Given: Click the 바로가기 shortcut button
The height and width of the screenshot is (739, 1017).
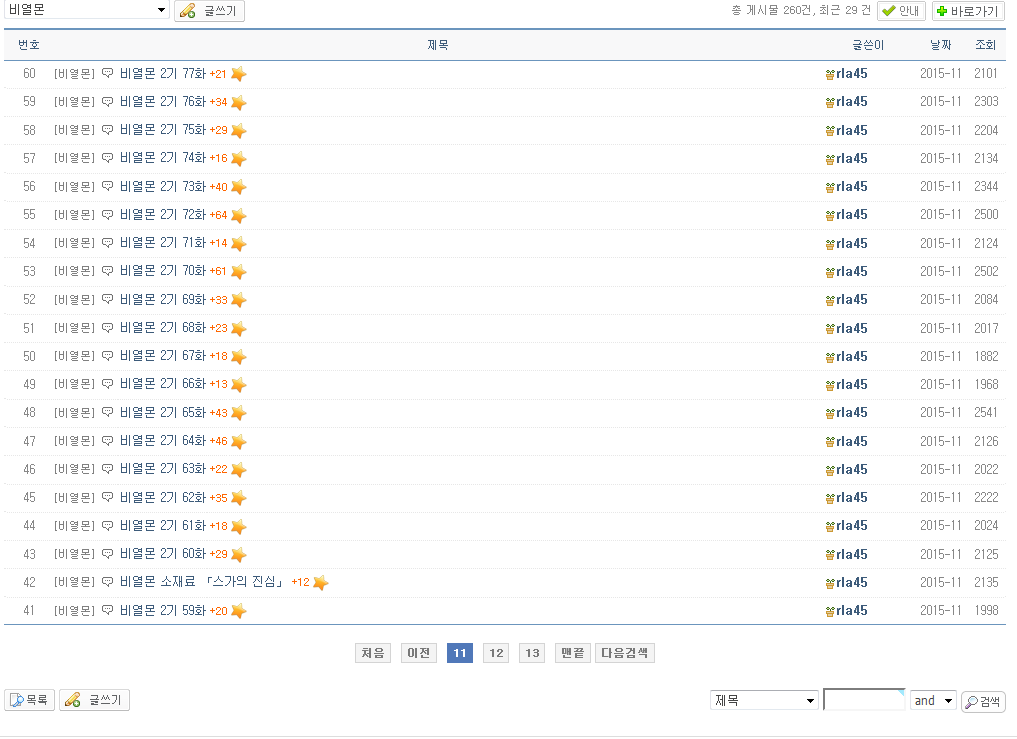Looking at the screenshot, I should click(x=967, y=11).
